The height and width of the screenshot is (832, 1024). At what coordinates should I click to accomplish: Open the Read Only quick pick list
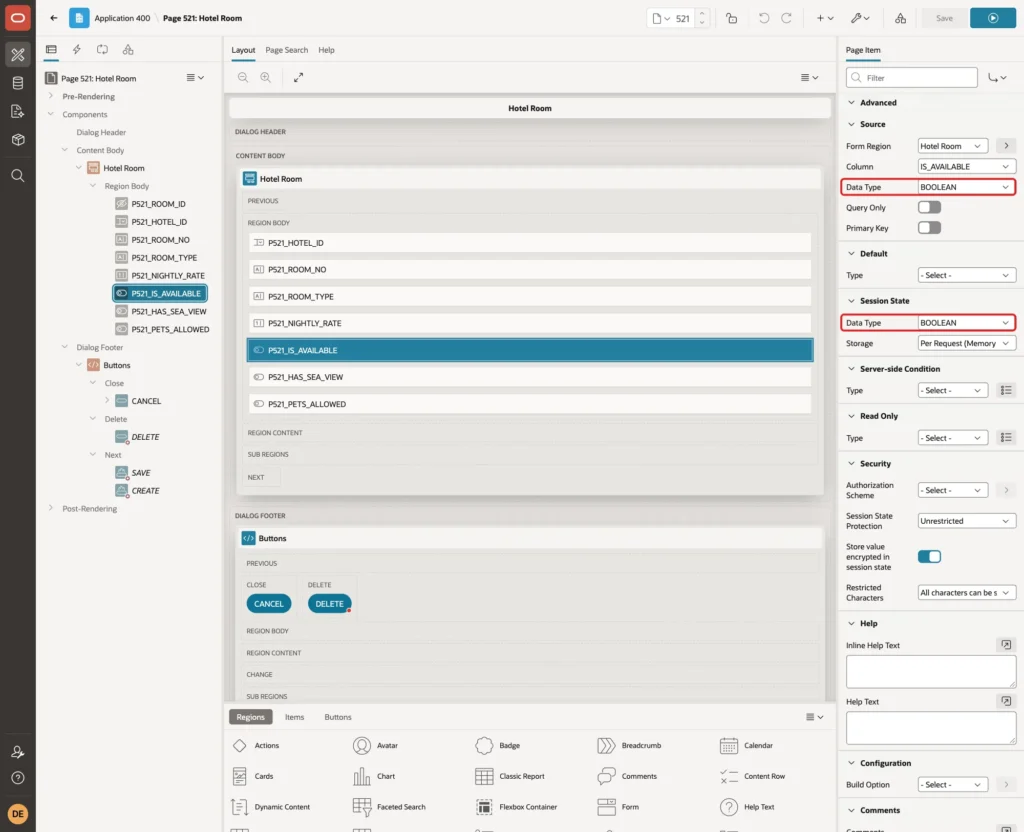(x=1006, y=438)
